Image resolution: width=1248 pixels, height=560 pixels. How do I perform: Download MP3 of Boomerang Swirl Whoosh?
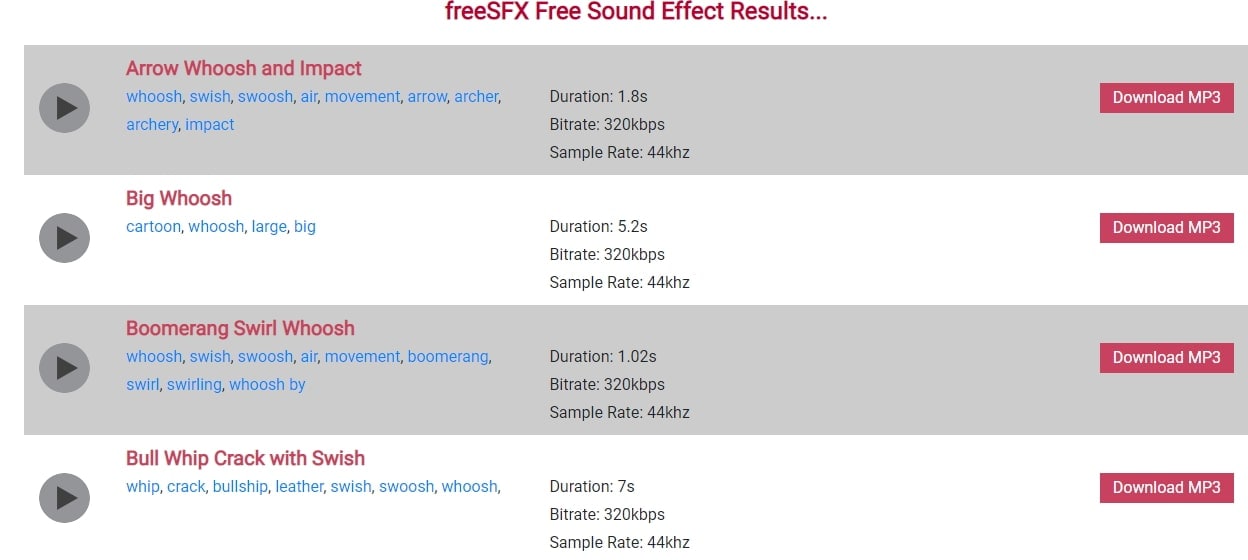click(x=1166, y=358)
